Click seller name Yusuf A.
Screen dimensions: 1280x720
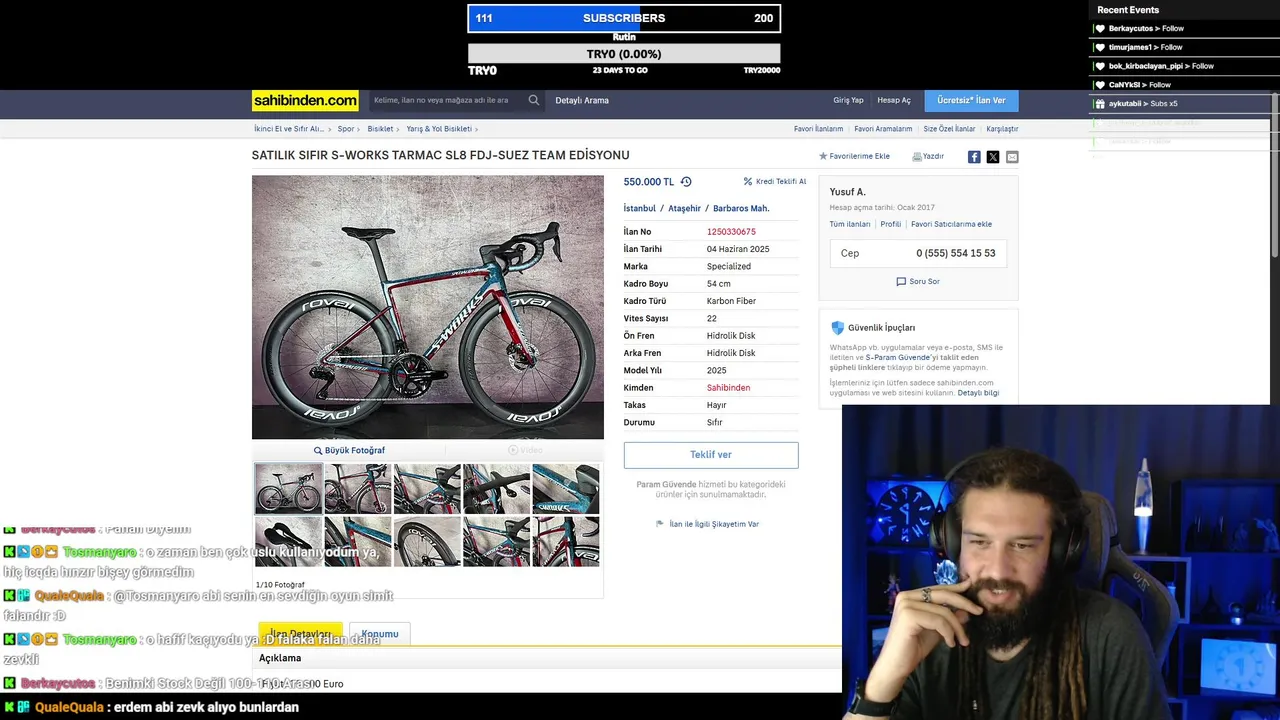848,192
